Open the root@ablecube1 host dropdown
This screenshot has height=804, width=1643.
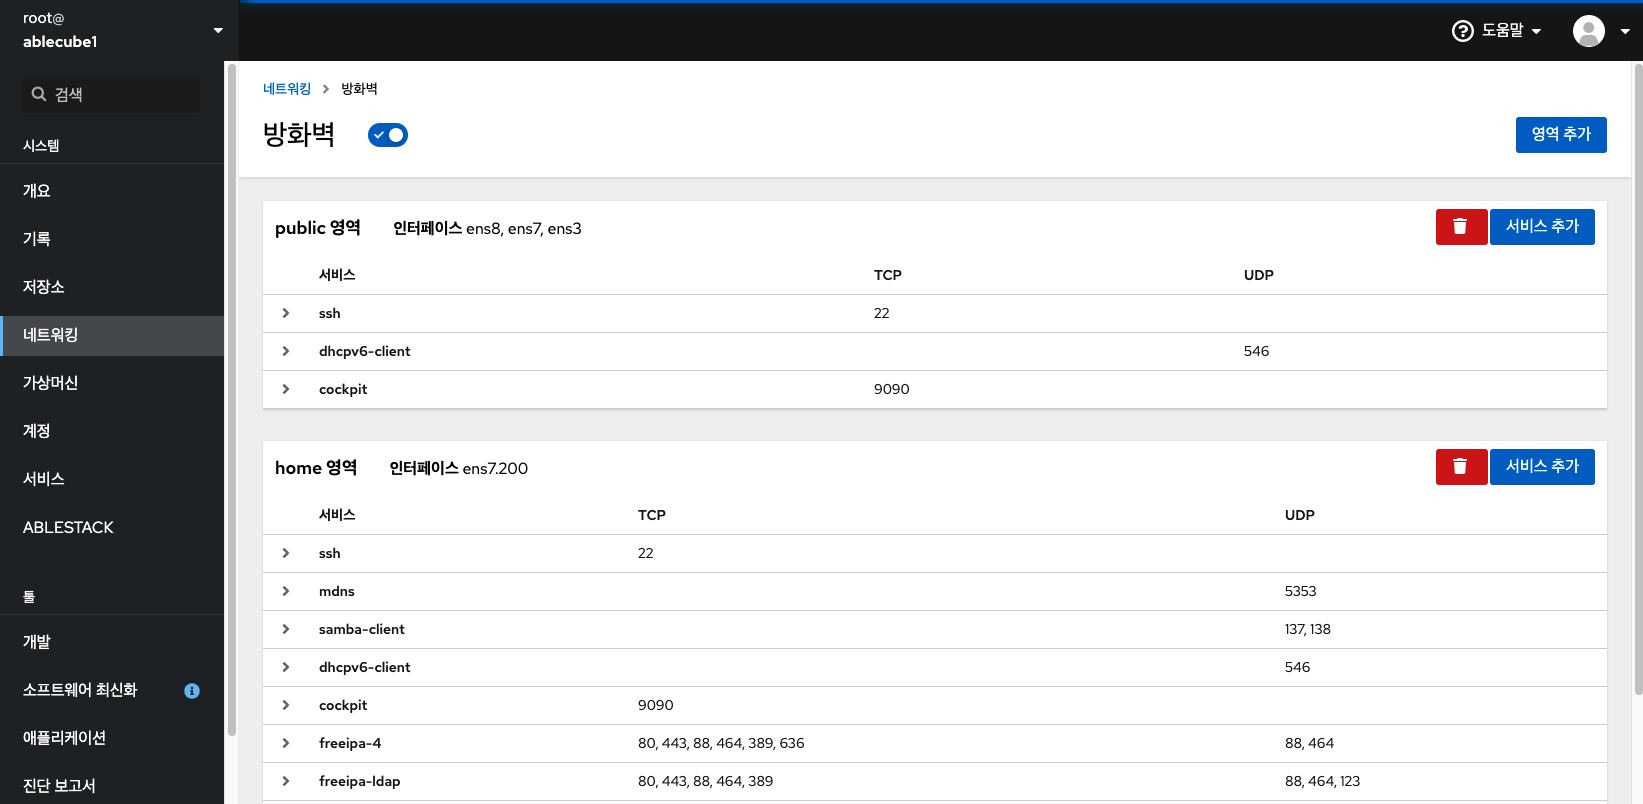click(120, 30)
